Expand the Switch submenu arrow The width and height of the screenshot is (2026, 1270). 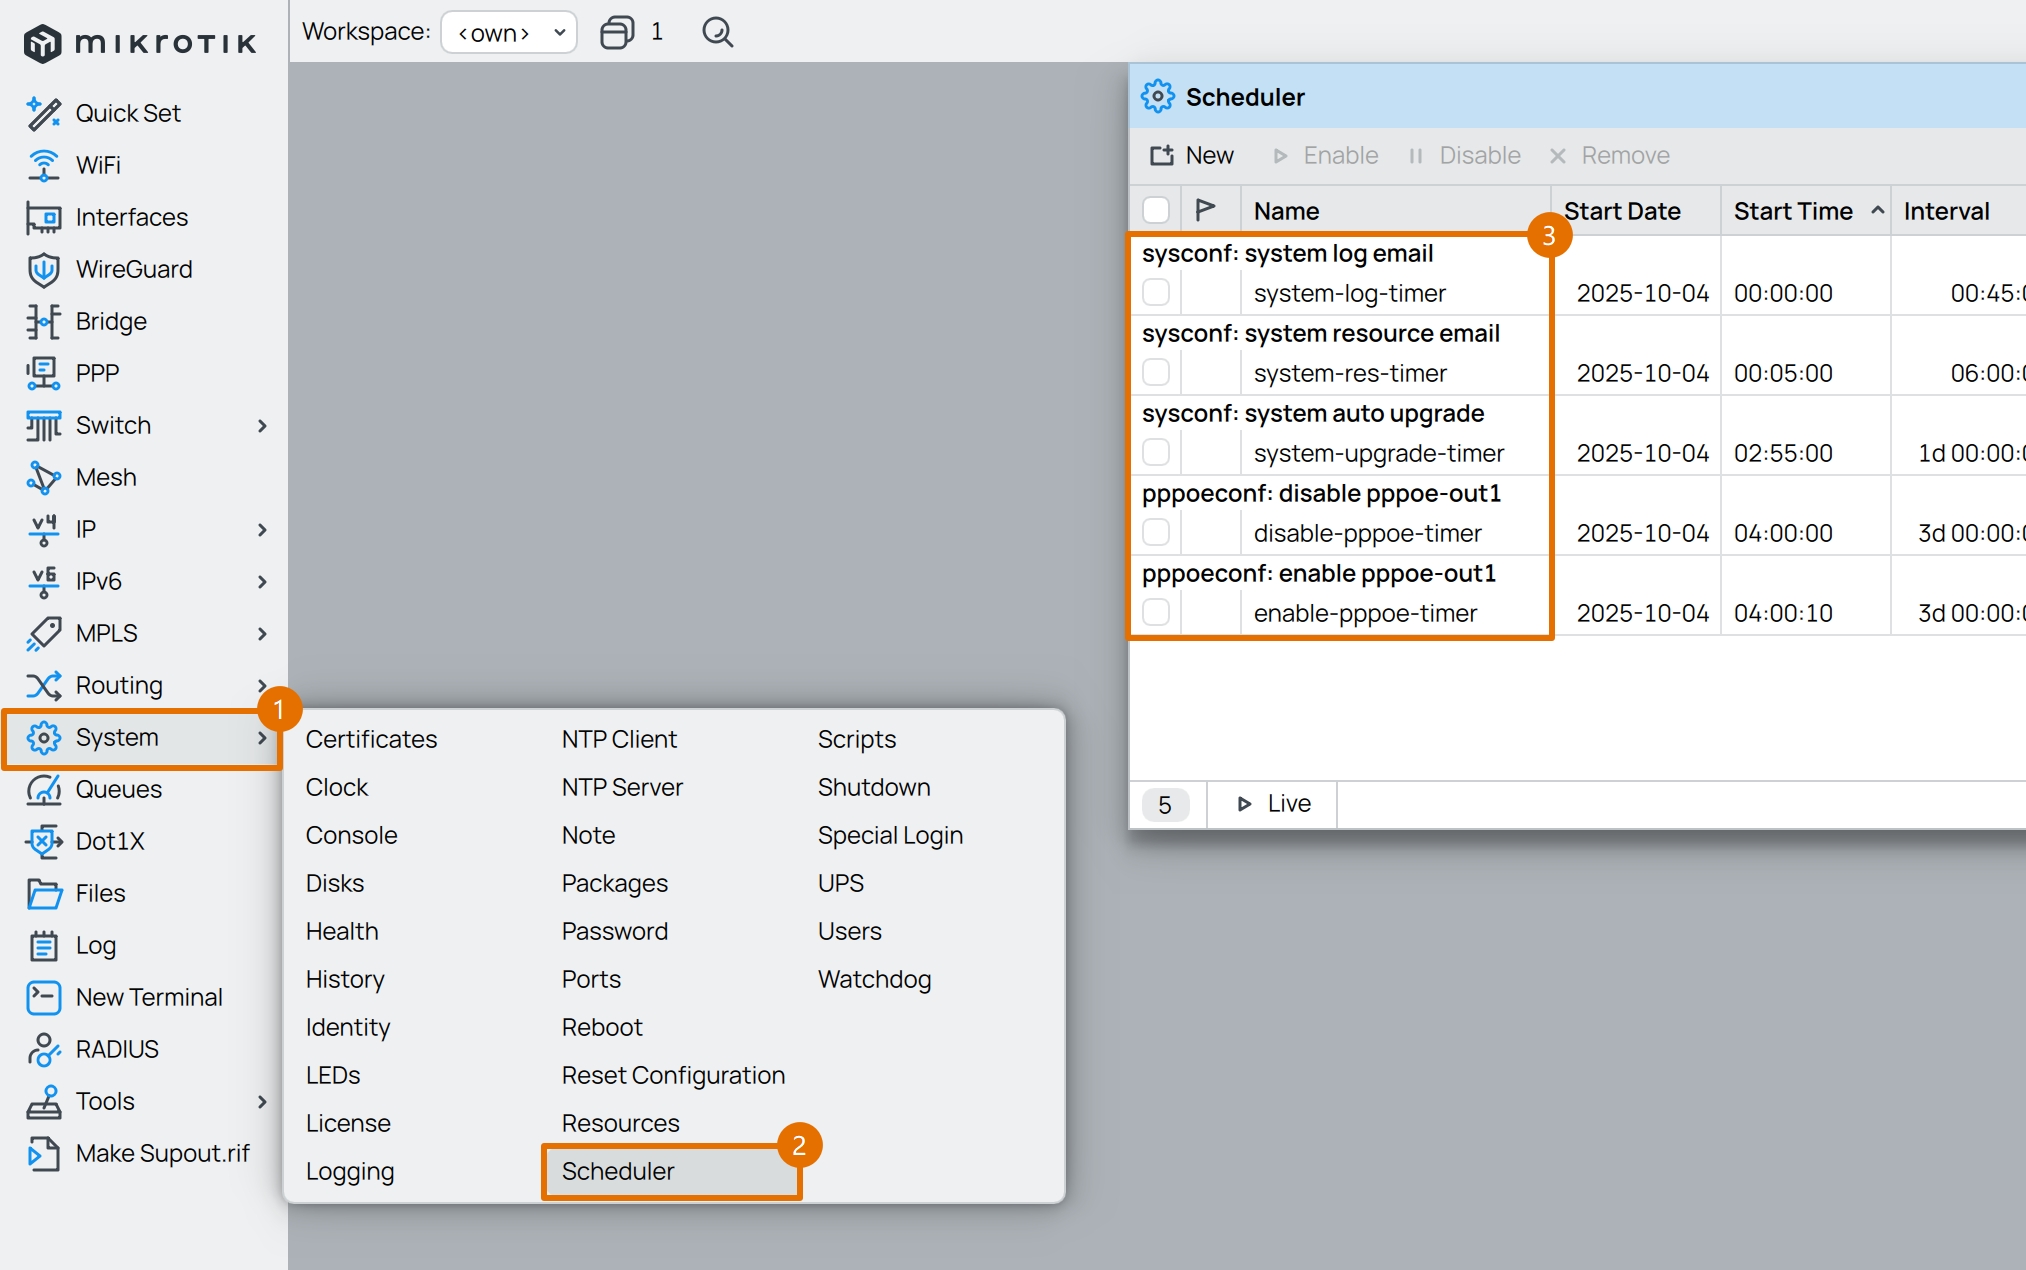(262, 425)
